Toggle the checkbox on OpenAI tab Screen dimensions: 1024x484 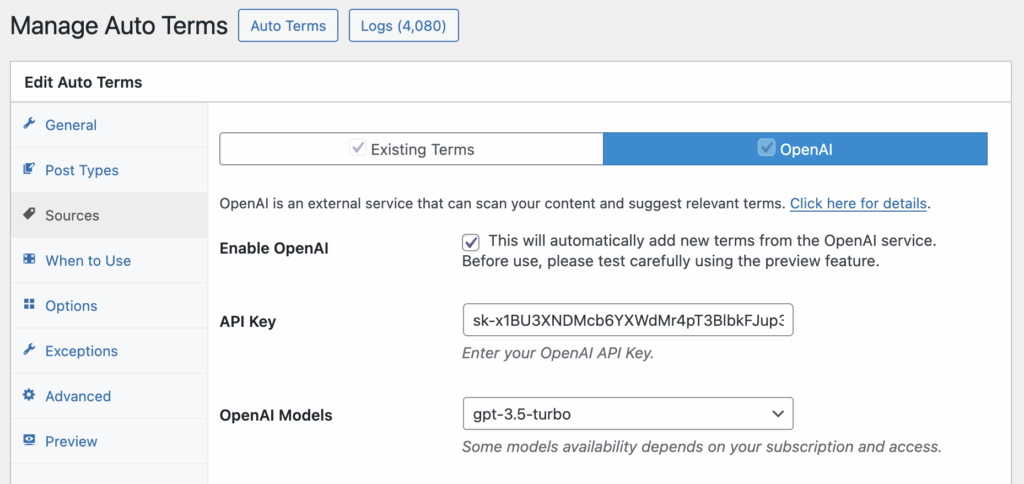click(x=765, y=148)
